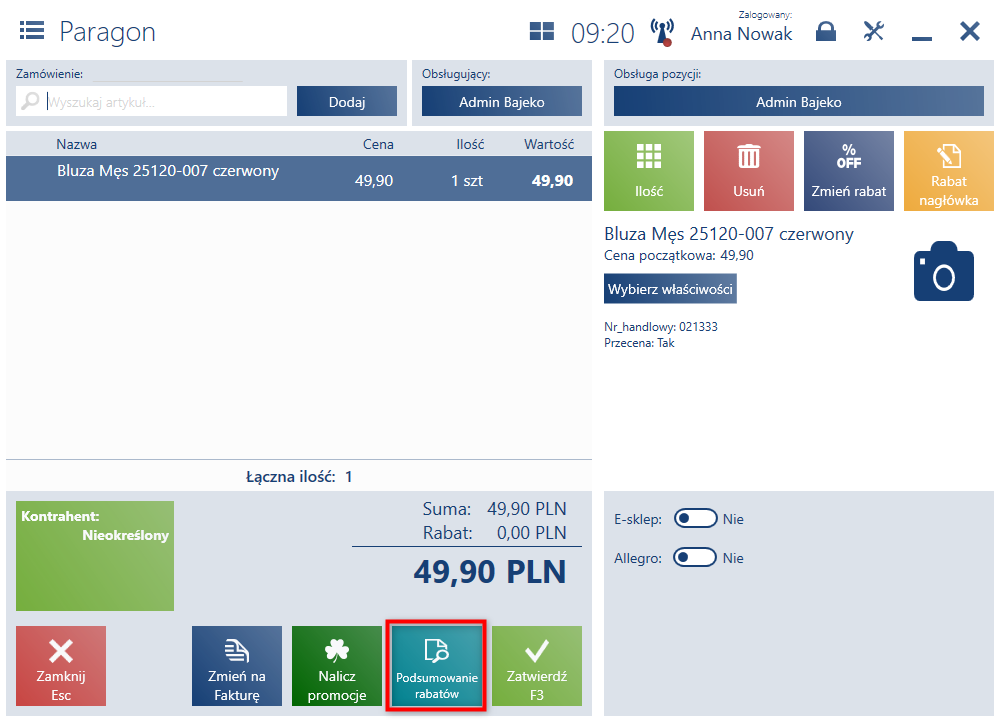The height and width of the screenshot is (720, 1003).
Task: Open the Rabat nagłówka tile
Action: (949, 171)
